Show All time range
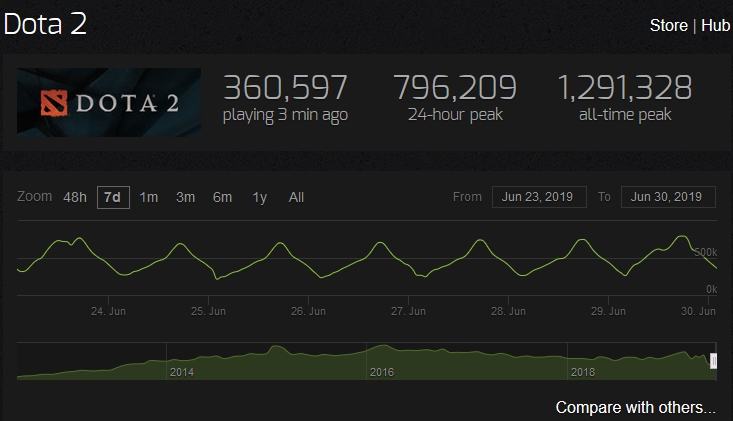The image size is (733, 421). (296, 197)
